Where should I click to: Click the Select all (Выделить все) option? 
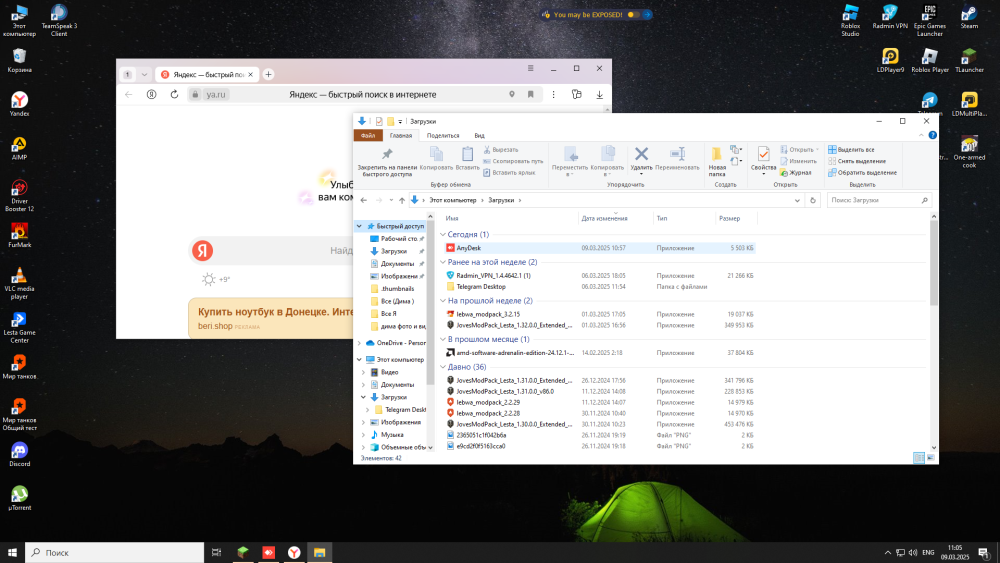(x=851, y=150)
